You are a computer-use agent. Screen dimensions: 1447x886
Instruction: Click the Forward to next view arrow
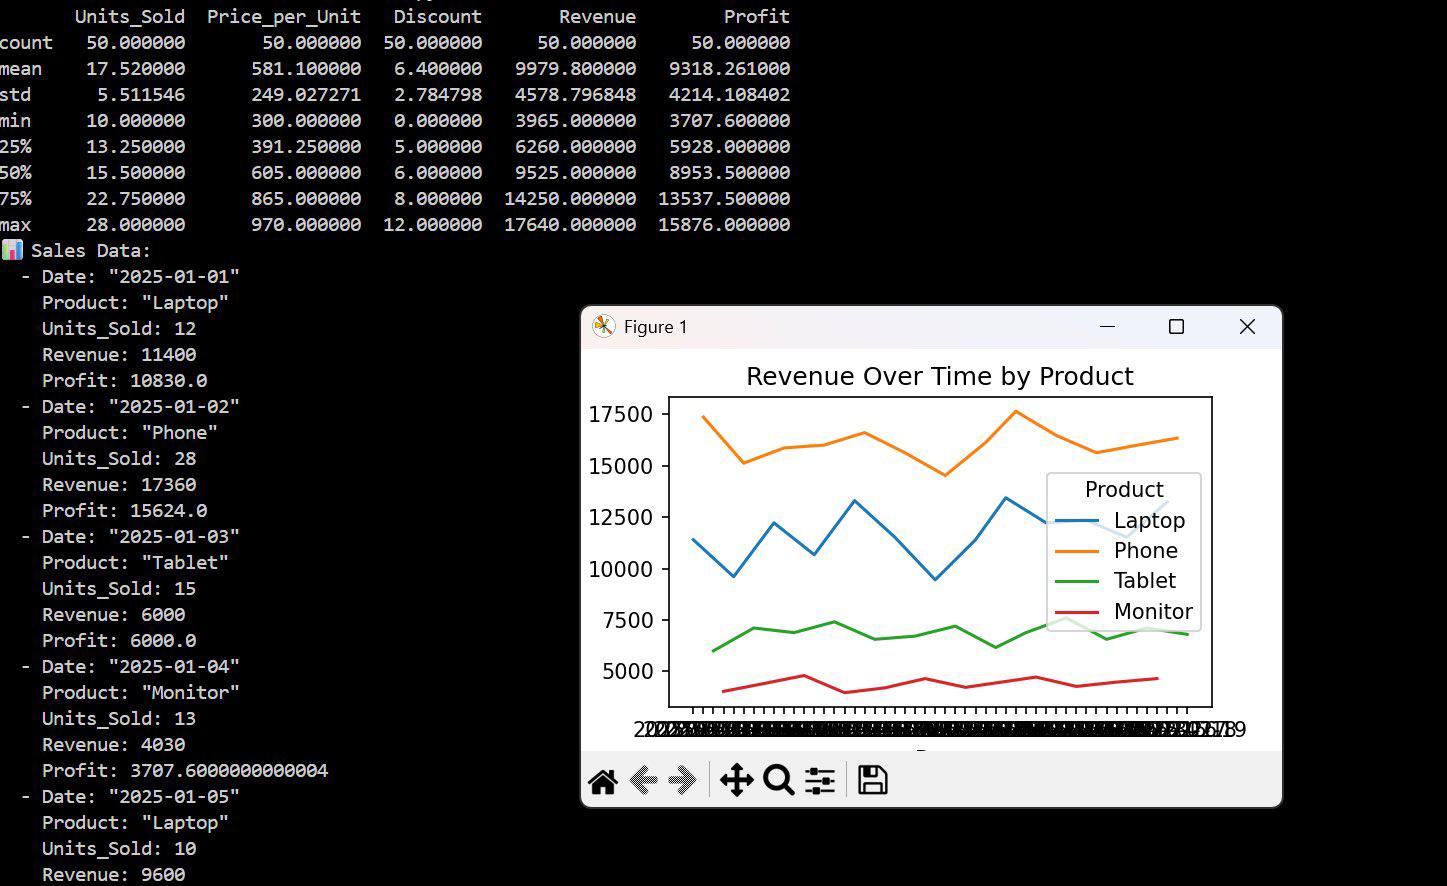point(684,780)
